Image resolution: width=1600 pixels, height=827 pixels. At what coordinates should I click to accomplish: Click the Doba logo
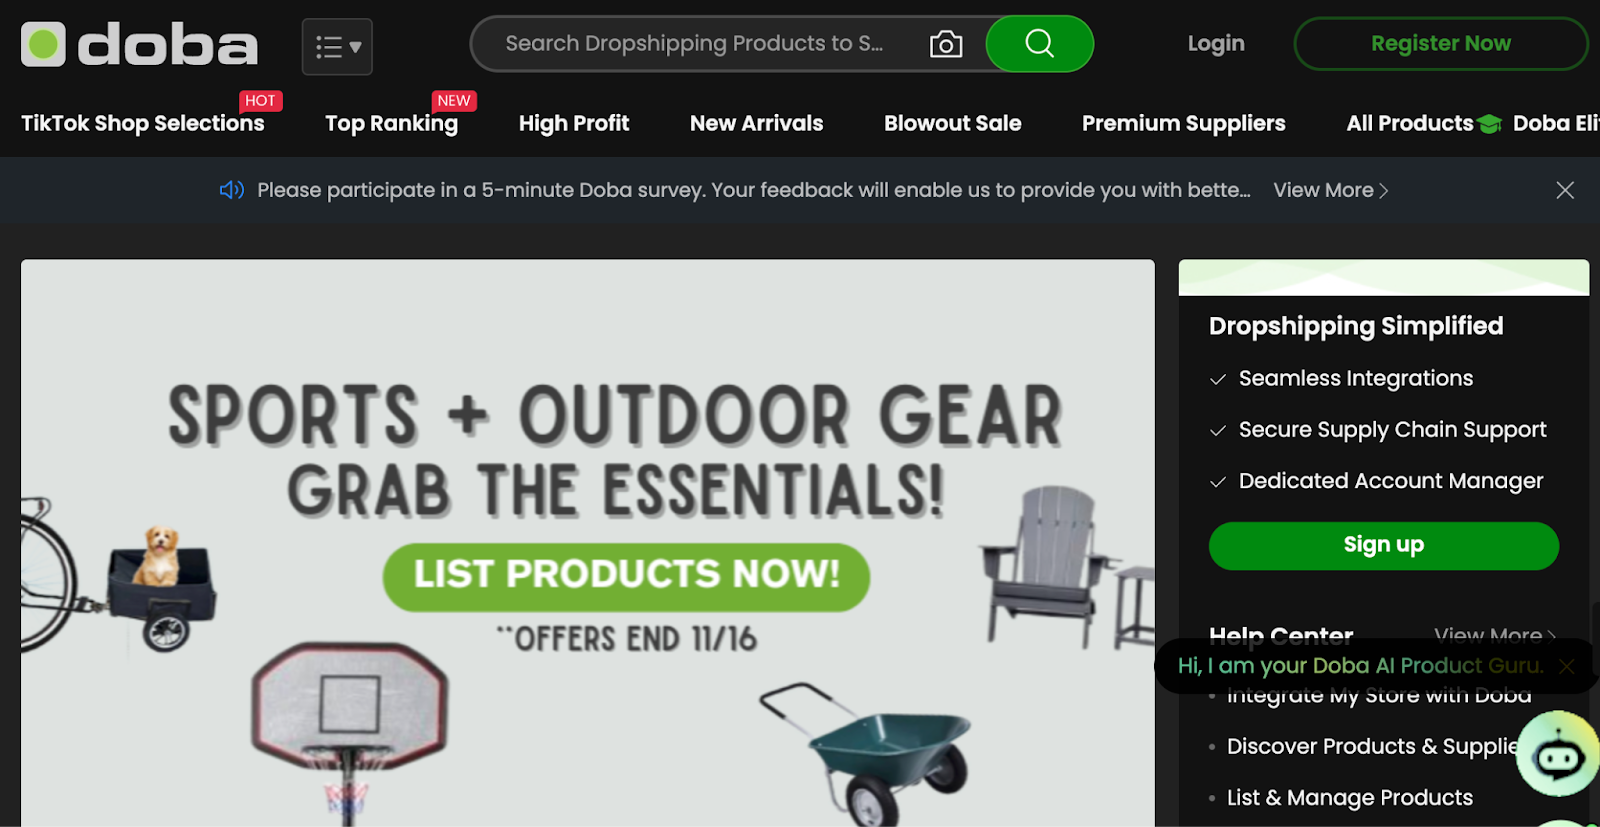pyautogui.click(x=139, y=45)
